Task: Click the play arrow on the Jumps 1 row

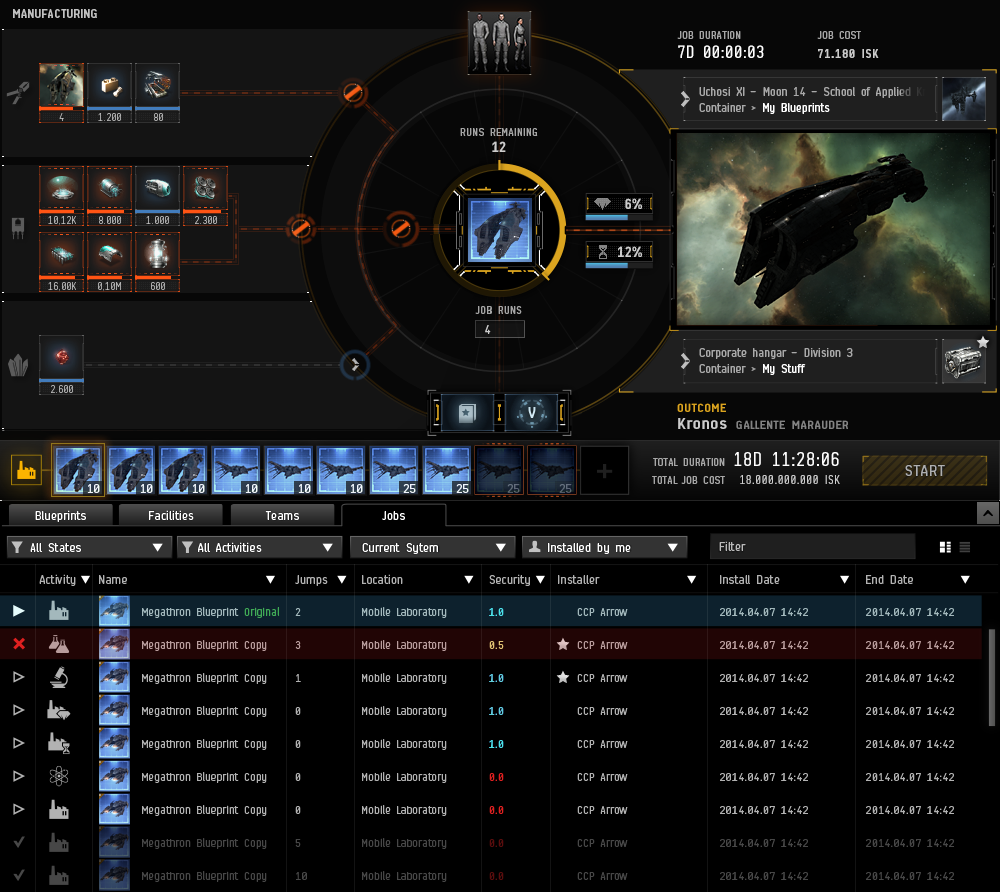Action: 18,677
